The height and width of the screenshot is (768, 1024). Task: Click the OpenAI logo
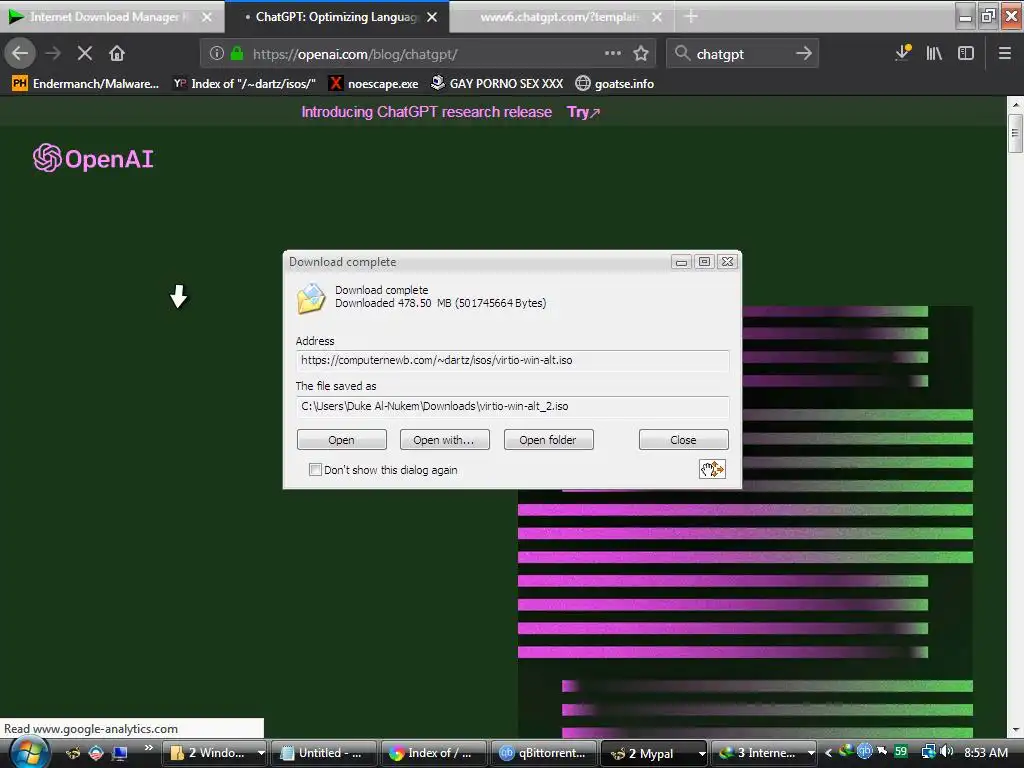(93, 159)
